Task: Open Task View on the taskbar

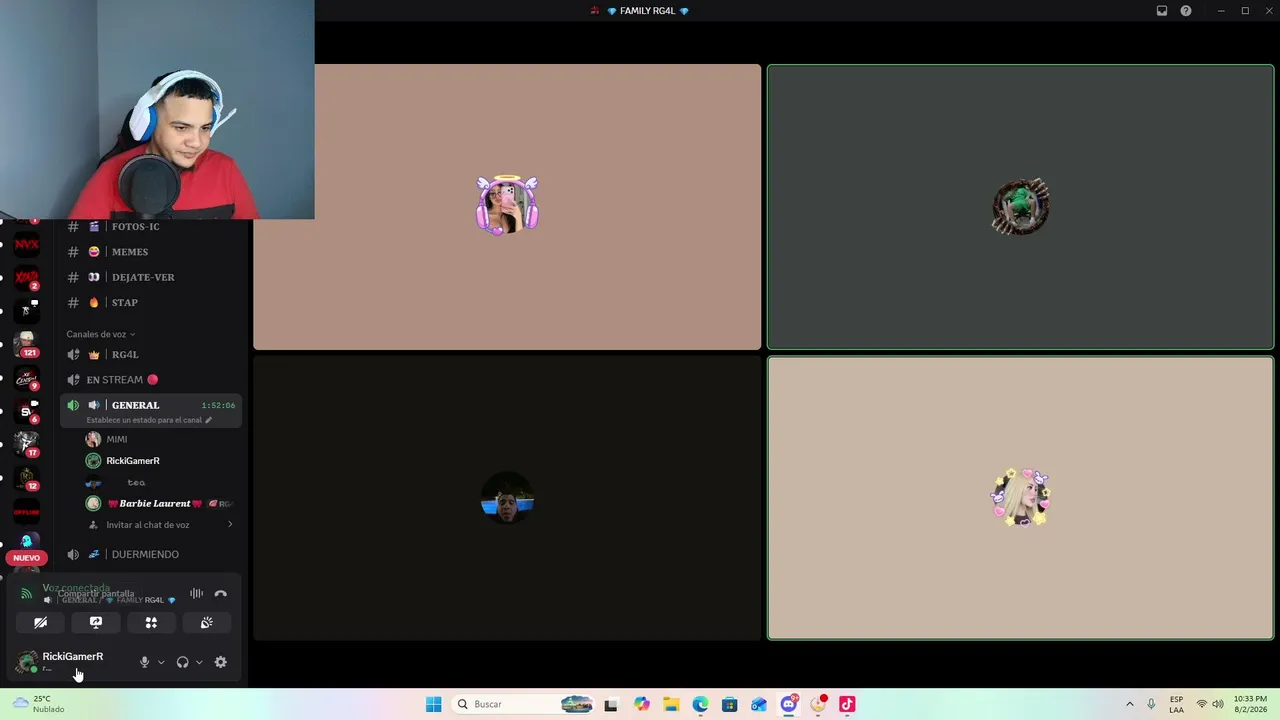Action: 611,704
